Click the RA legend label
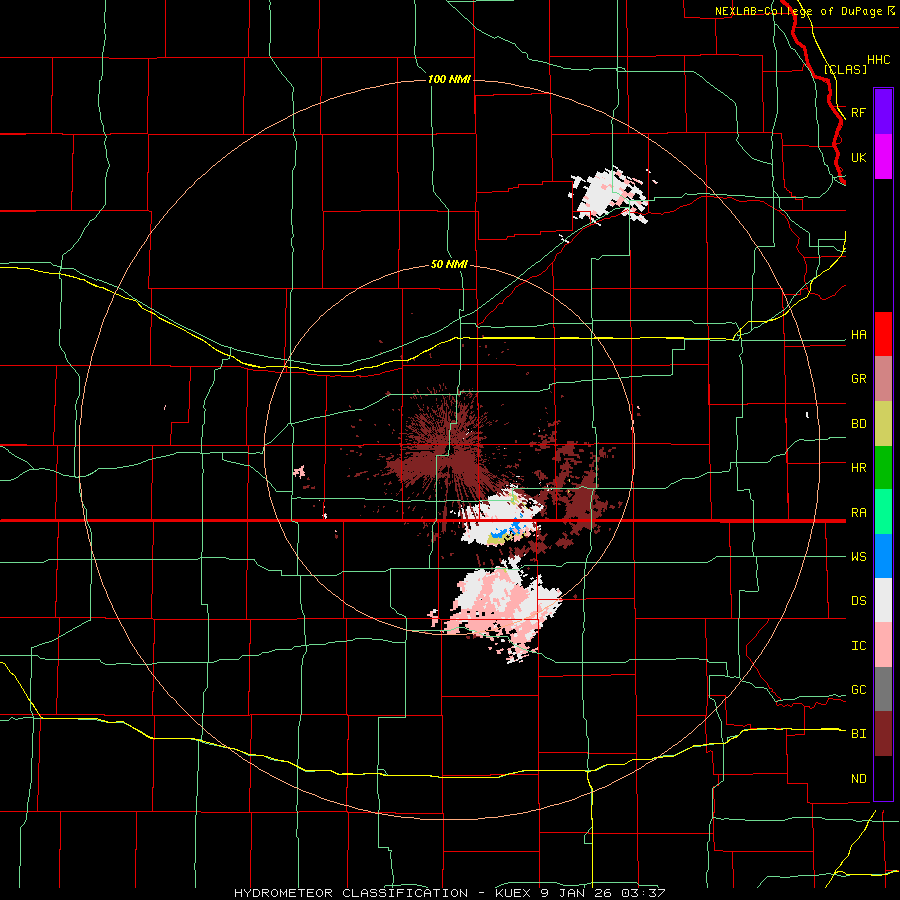 click(x=859, y=513)
